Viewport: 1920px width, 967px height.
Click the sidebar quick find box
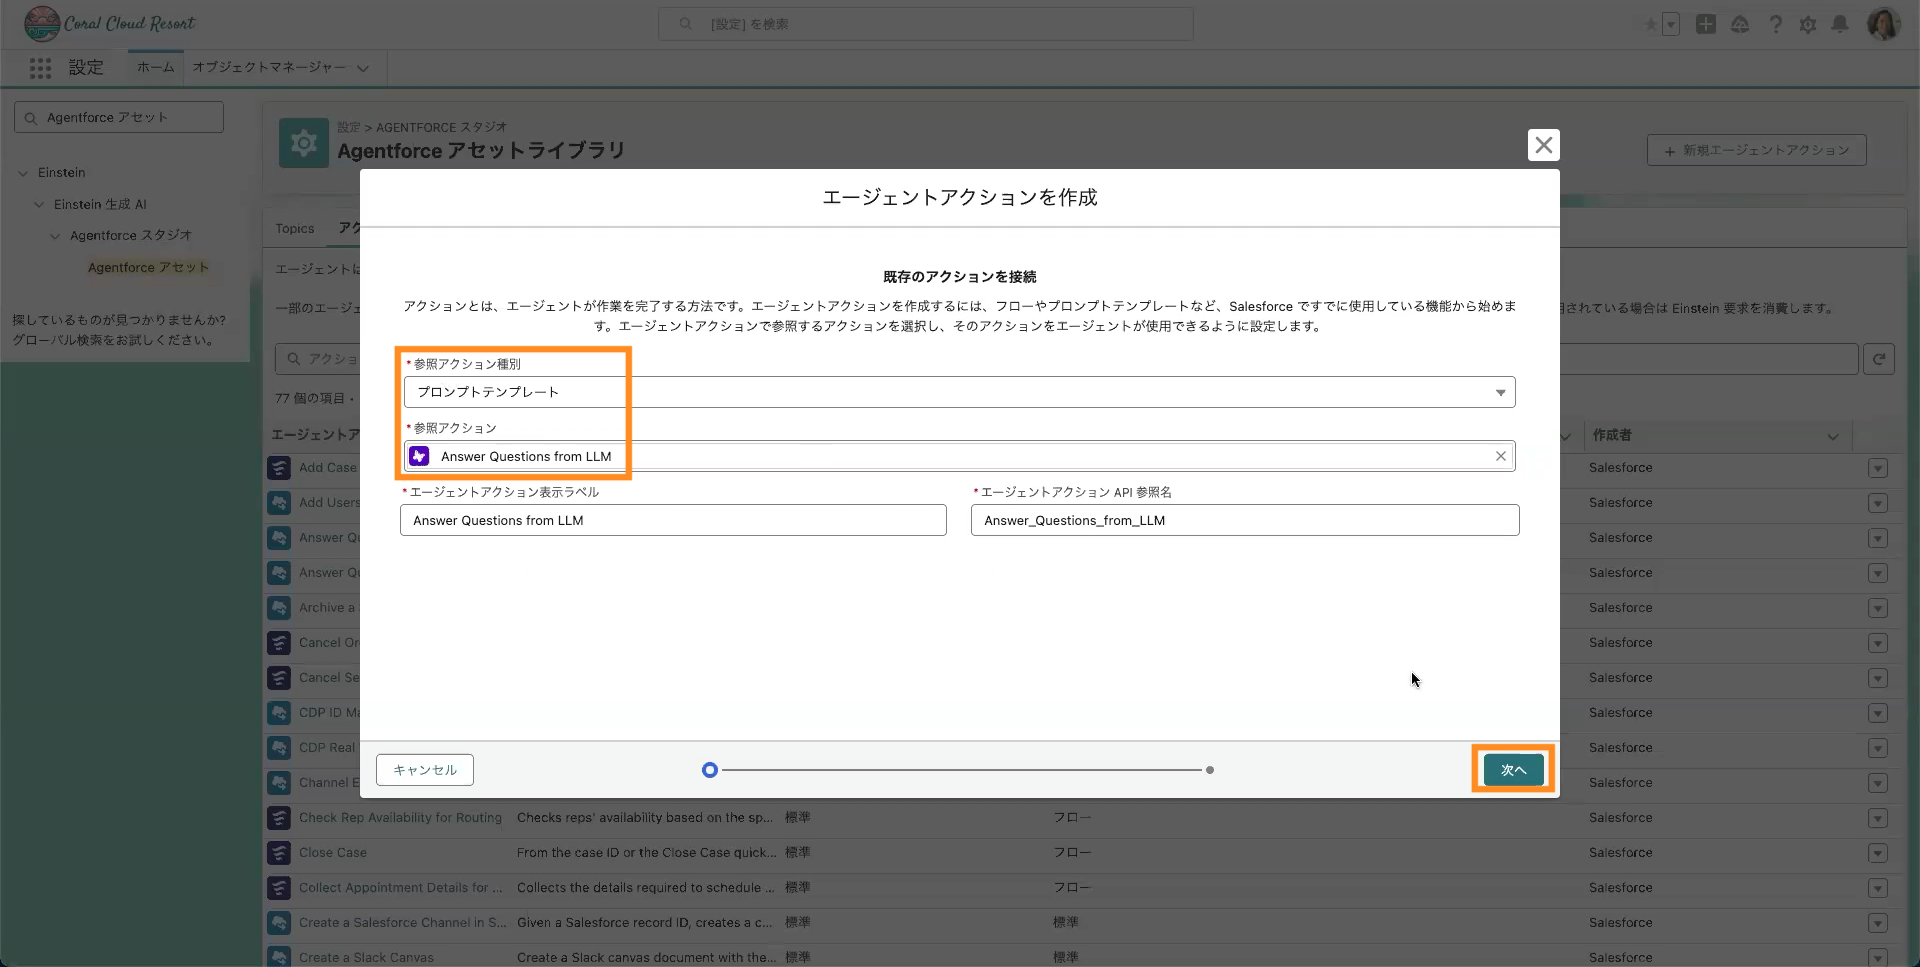click(119, 117)
